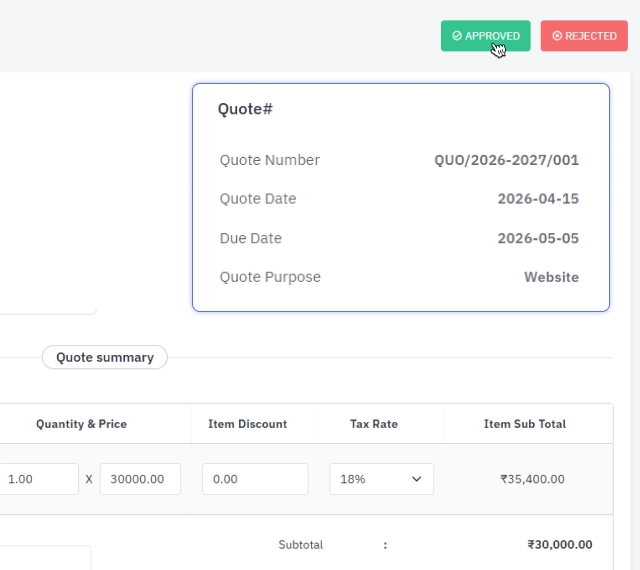Open the 18% Tax Rate dropdown
640x570 pixels.
click(381, 479)
